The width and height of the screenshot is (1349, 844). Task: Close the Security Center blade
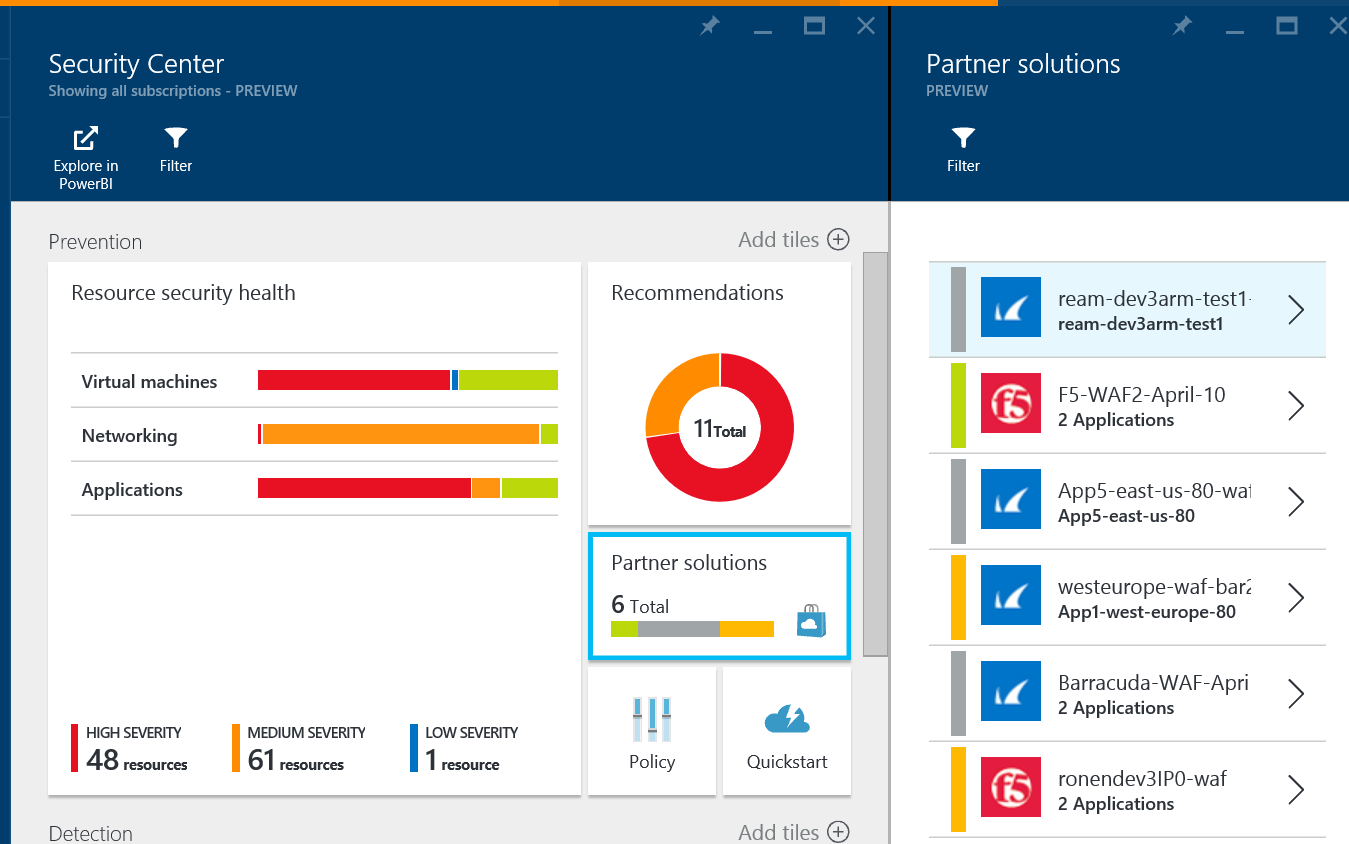[x=866, y=27]
